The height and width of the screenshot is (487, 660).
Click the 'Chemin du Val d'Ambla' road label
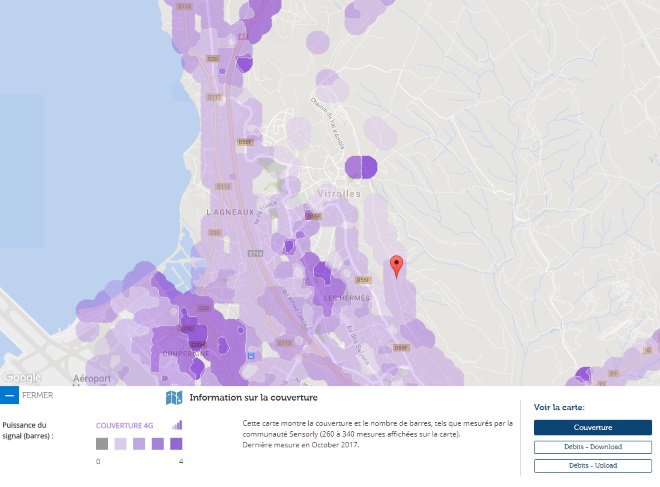click(x=328, y=123)
